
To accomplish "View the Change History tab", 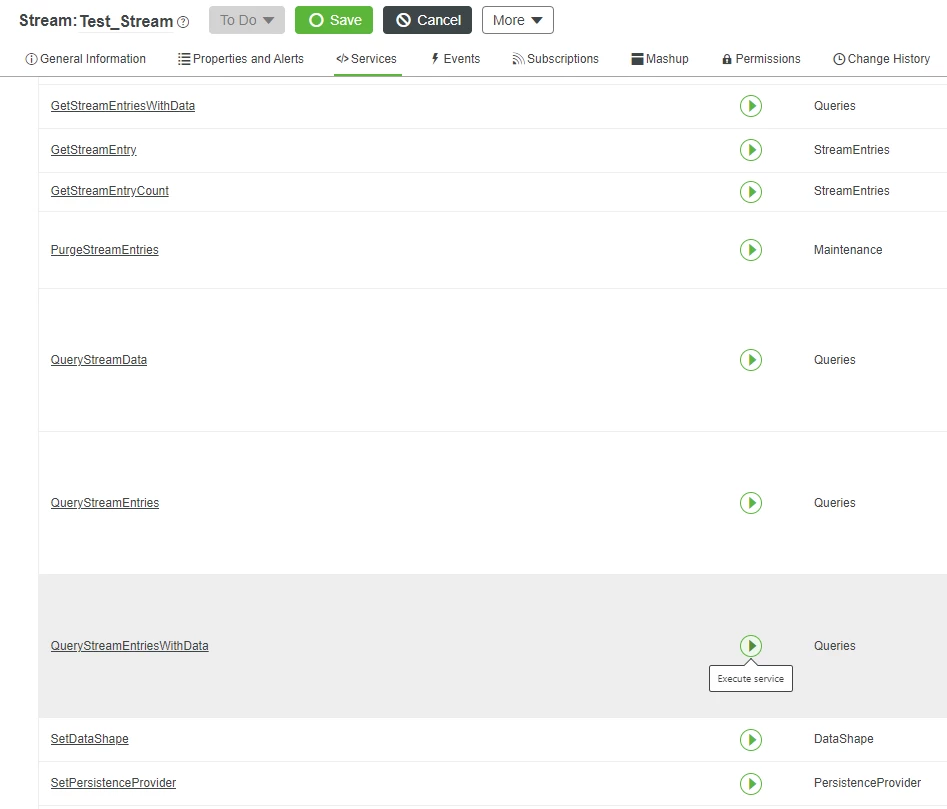I will (x=882, y=59).
